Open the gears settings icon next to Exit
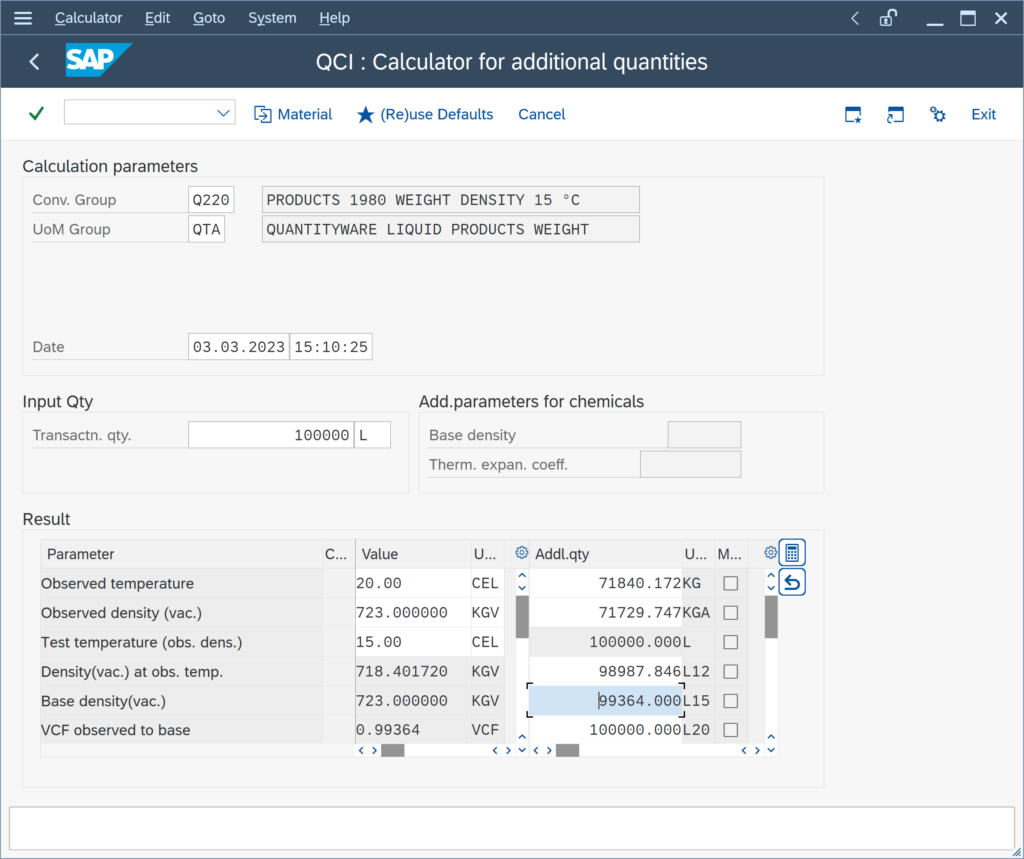Viewport: 1024px width, 859px height. (x=937, y=115)
